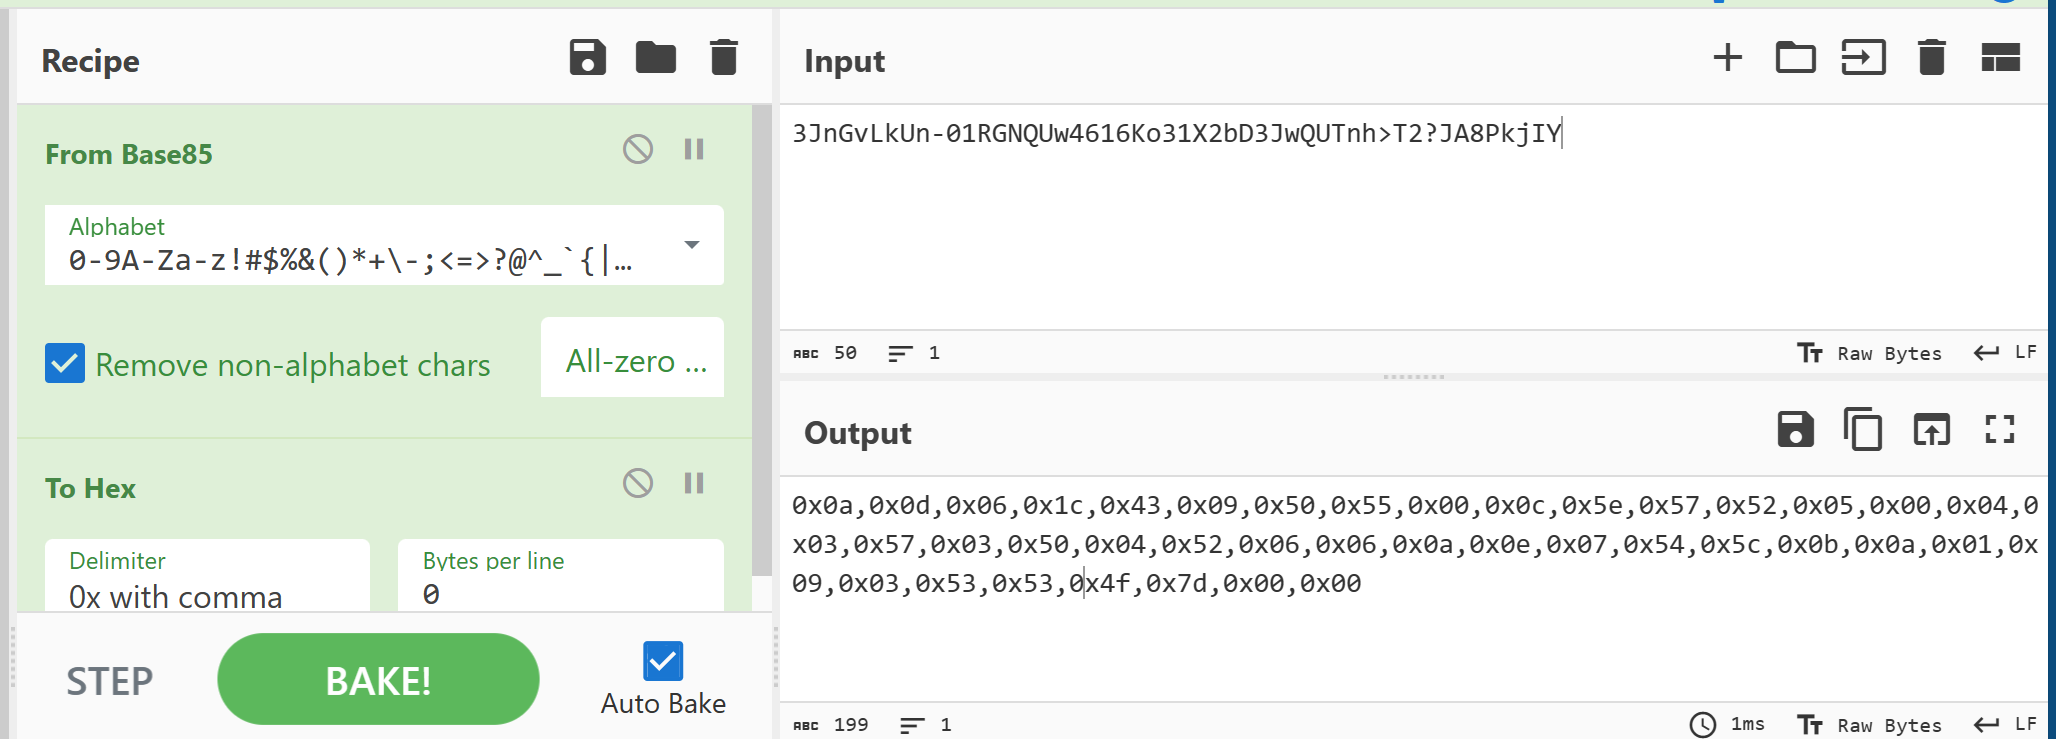2056x739 pixels.
Task: Save output to file
Action: pyautogui.click(x=1796, y=429)
